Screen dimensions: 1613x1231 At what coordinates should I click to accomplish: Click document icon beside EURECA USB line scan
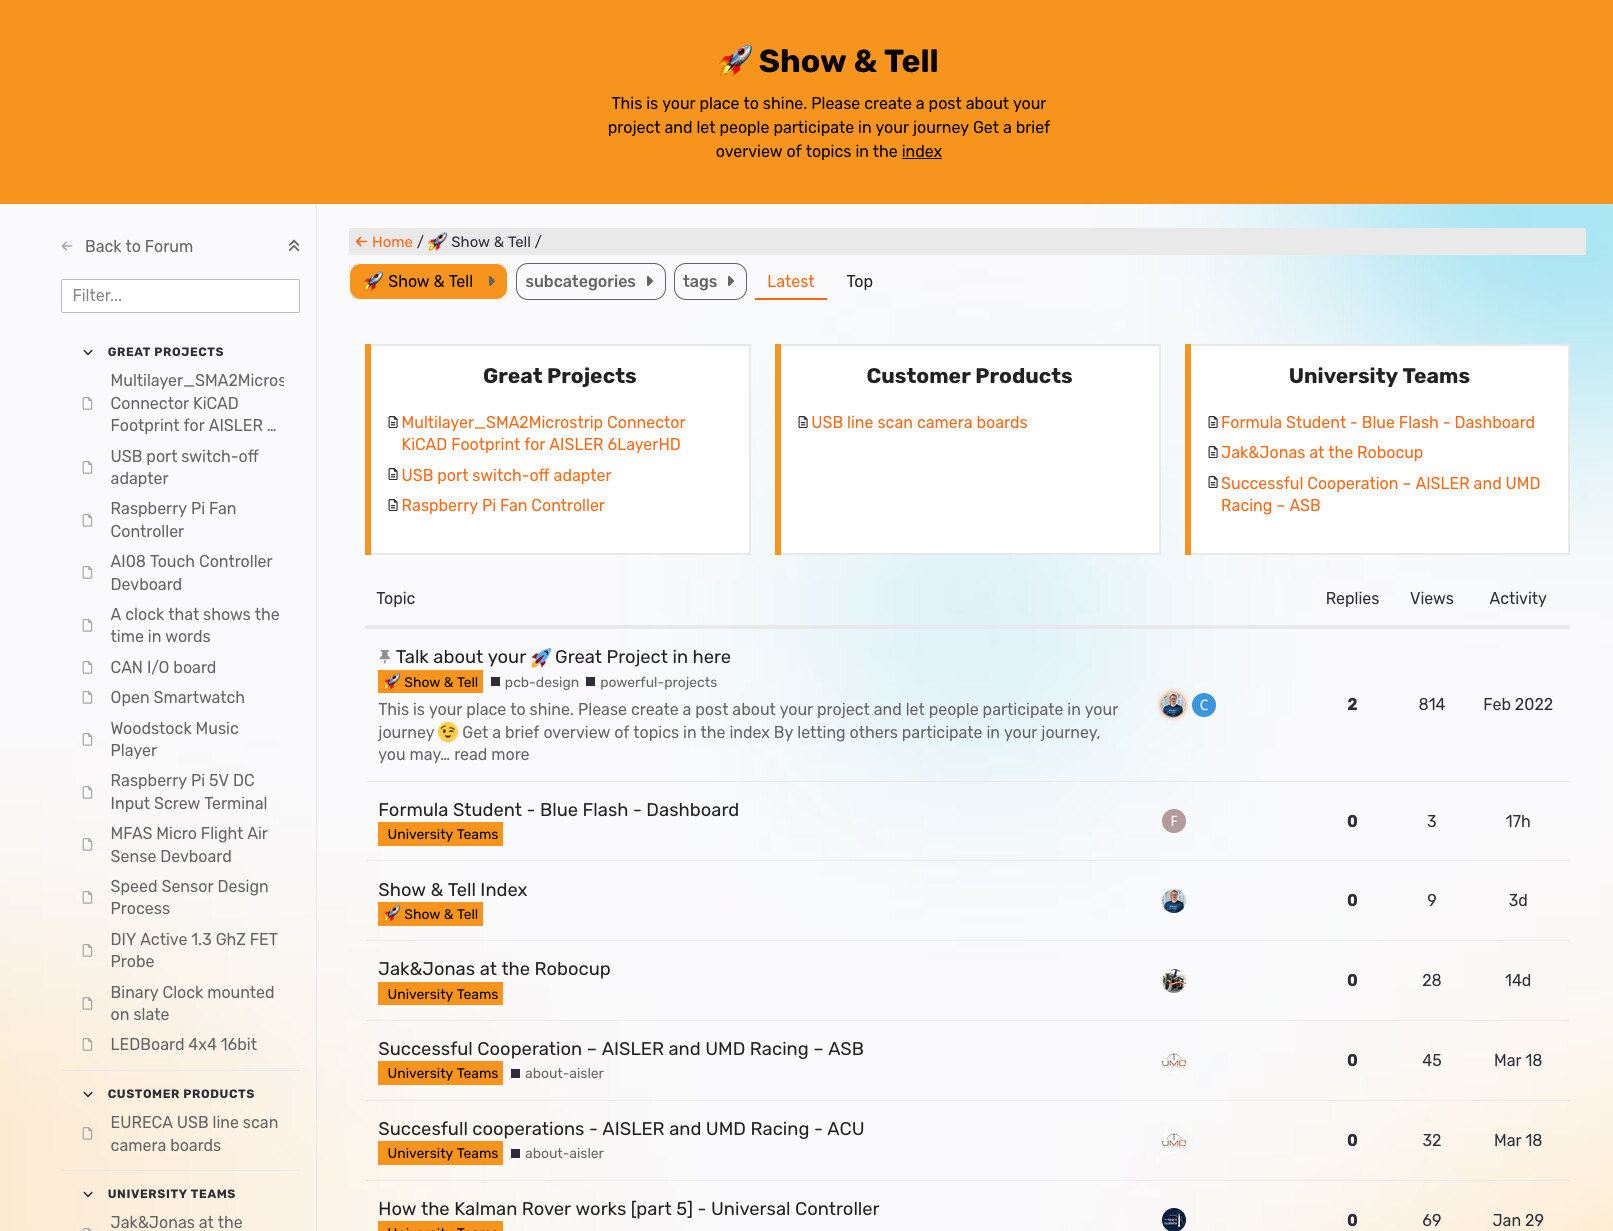point(87,1134)
